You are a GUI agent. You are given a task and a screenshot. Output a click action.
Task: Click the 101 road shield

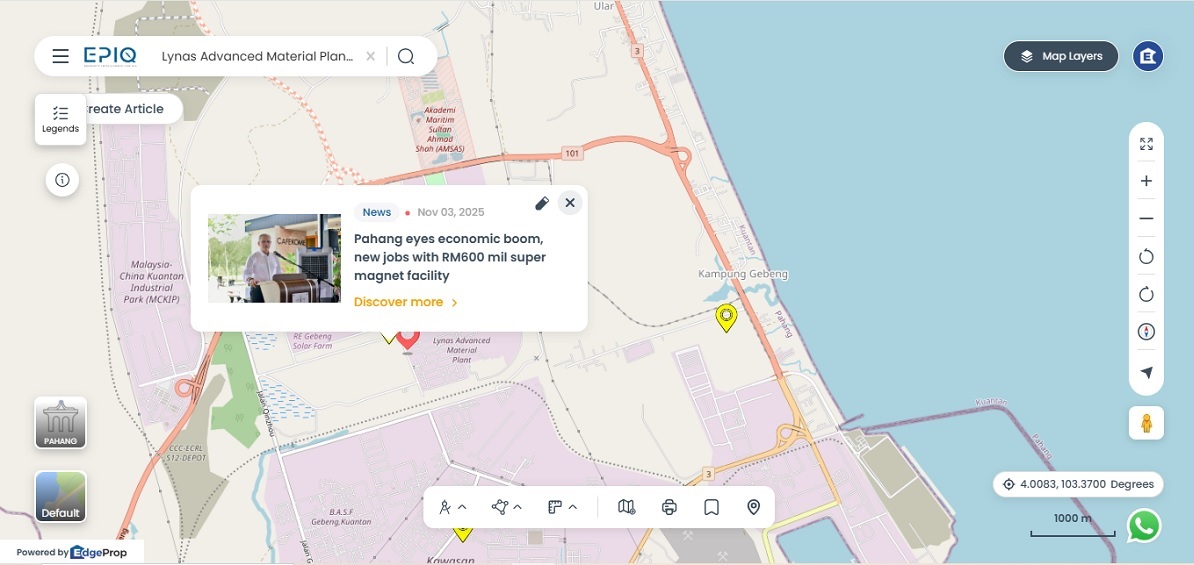pos(573,154)
